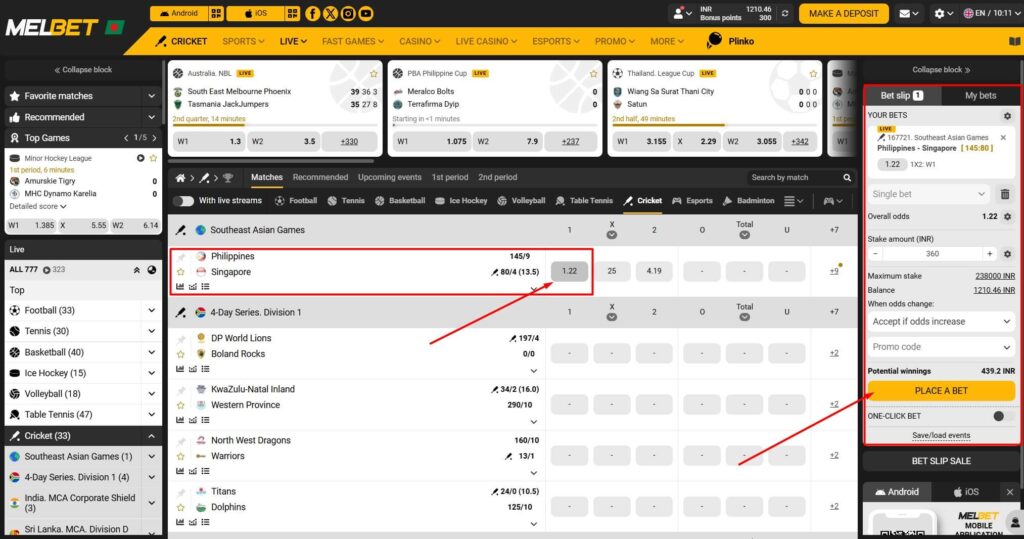Screen dimensions: 1024x539
Task: Favorite the KwaZulu-Natal Inland match
Action: (181, 405)
